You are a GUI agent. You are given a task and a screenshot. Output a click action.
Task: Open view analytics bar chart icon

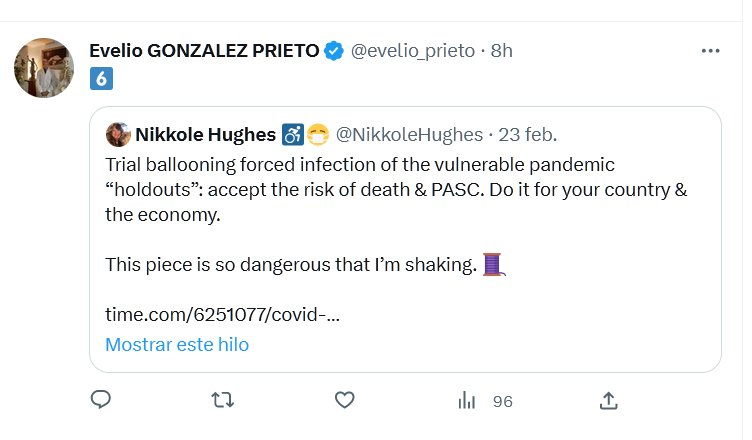[466, 400]
